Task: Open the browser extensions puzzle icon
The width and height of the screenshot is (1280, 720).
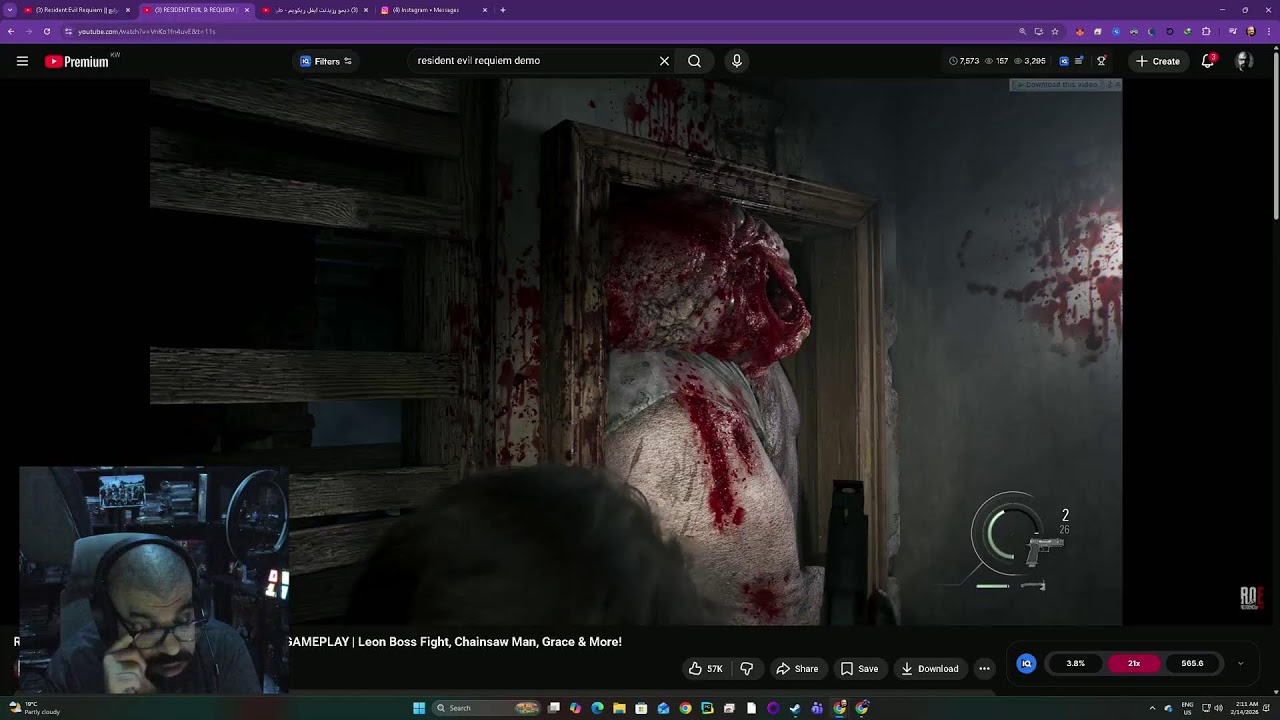Action: click(x=1206, y=31)
